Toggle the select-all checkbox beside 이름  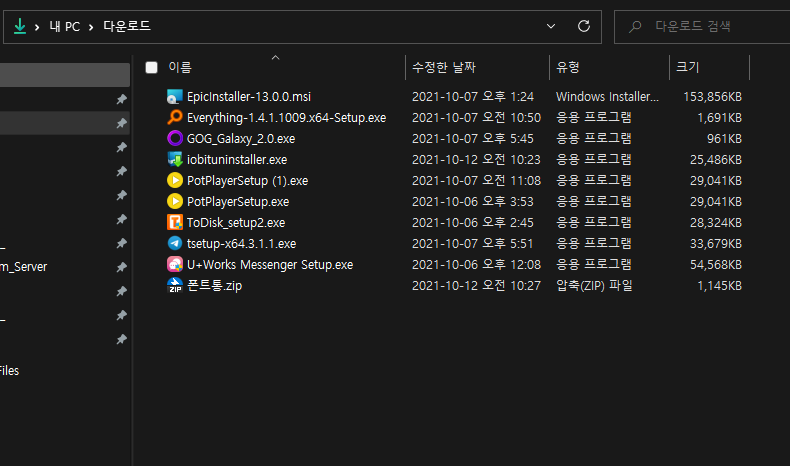click(151, 68)
